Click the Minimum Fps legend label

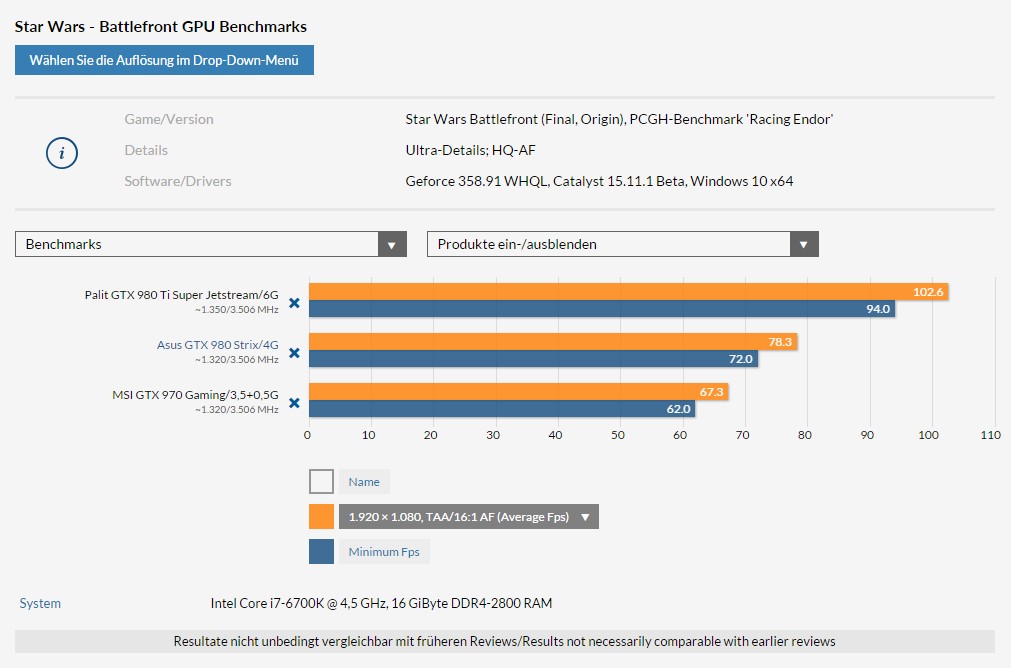(x=384, y=552)
